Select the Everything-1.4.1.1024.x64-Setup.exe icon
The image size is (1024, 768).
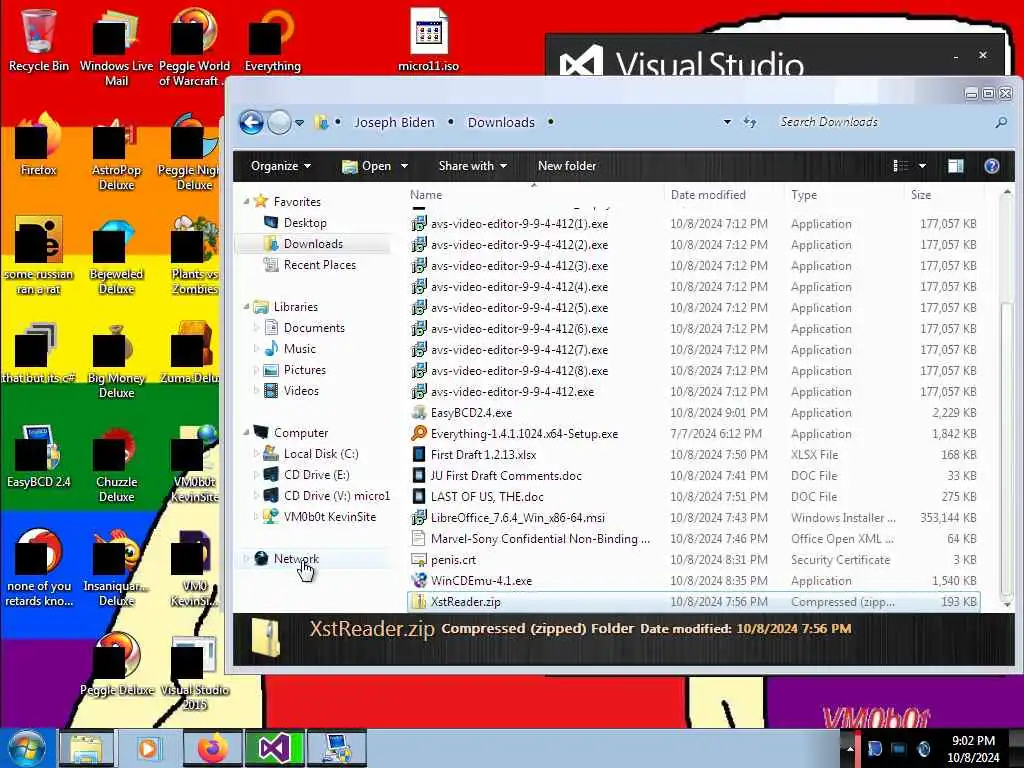click(x=419, y=434)
